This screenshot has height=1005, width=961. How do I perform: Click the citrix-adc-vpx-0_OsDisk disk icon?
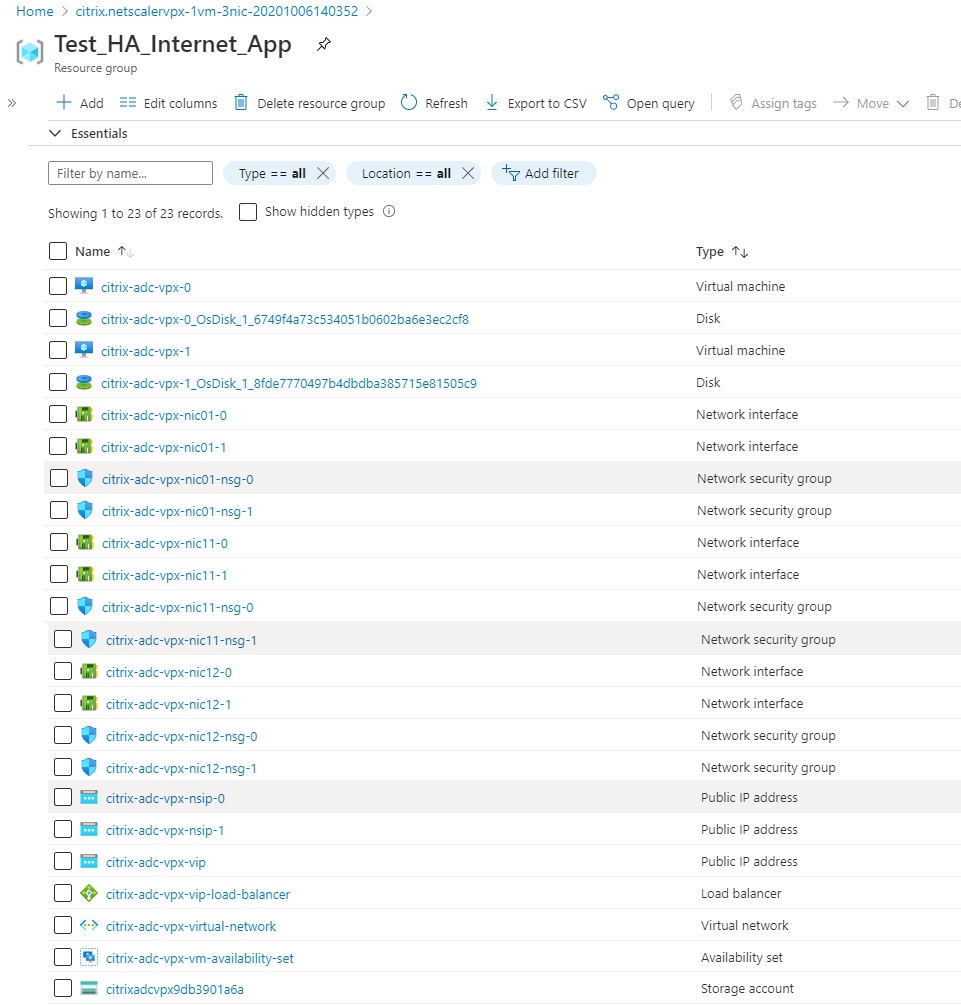[84, 318]
